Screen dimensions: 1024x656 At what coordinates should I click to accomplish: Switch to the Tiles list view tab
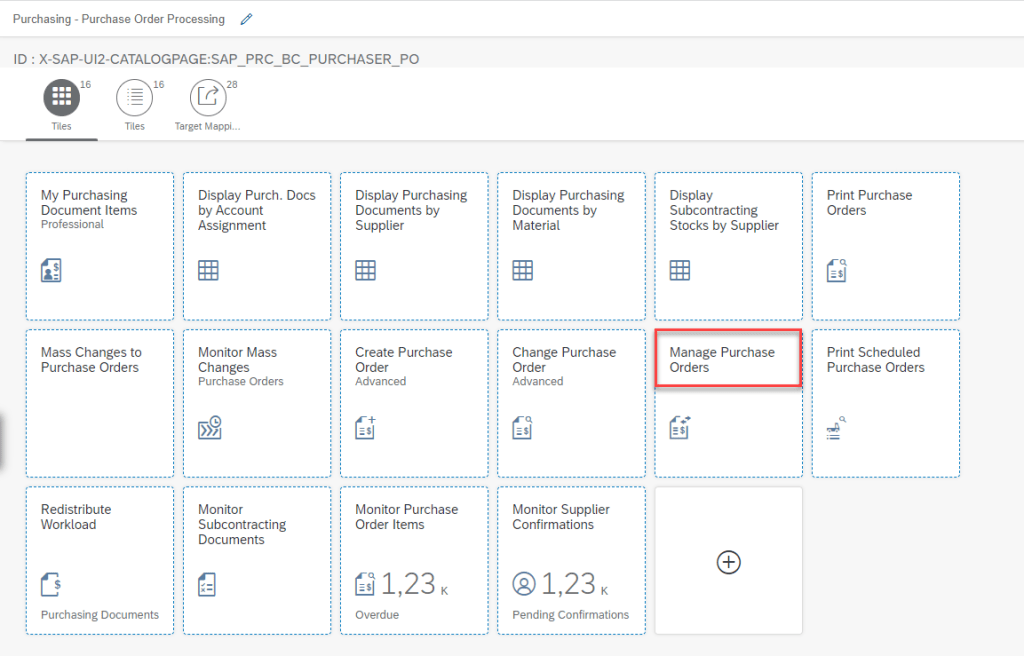tap(135, 97)
